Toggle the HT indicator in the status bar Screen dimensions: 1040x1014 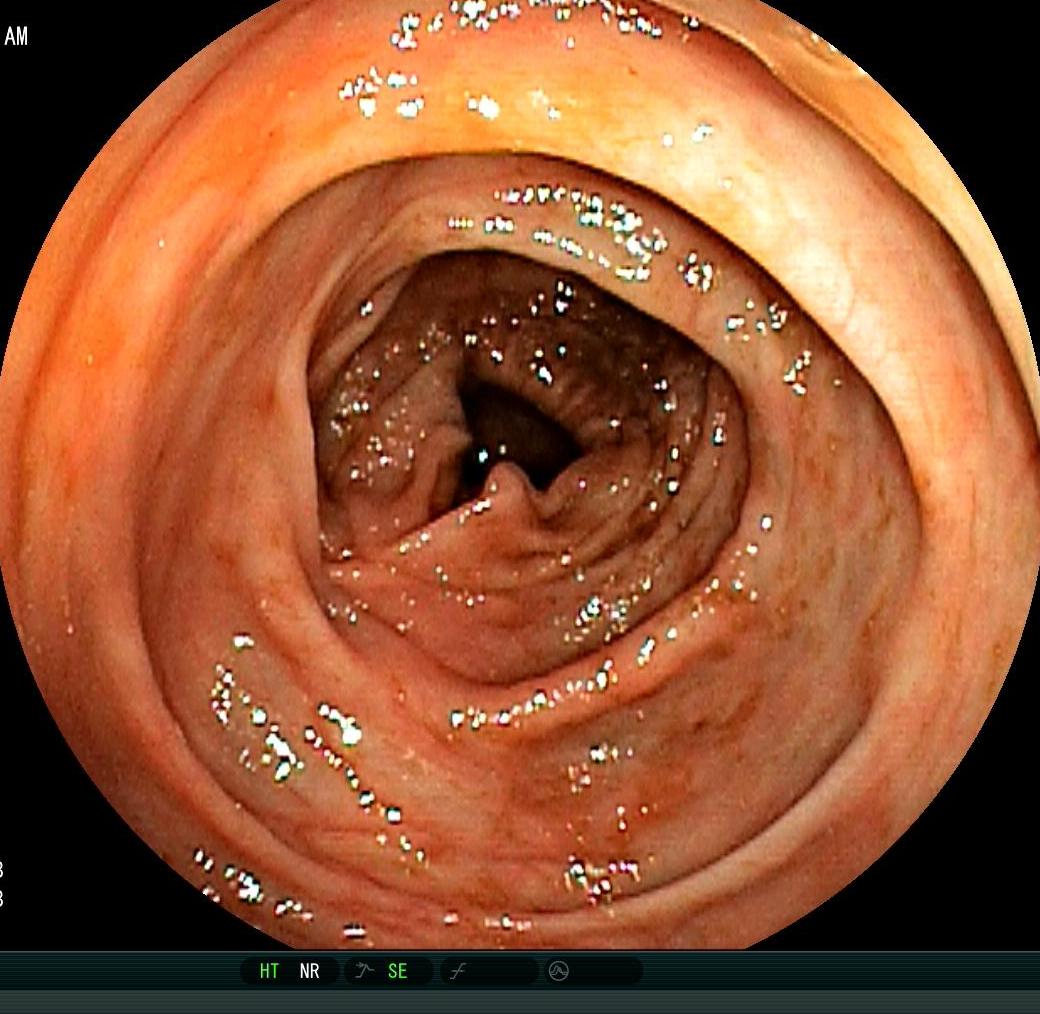point(269,972)
